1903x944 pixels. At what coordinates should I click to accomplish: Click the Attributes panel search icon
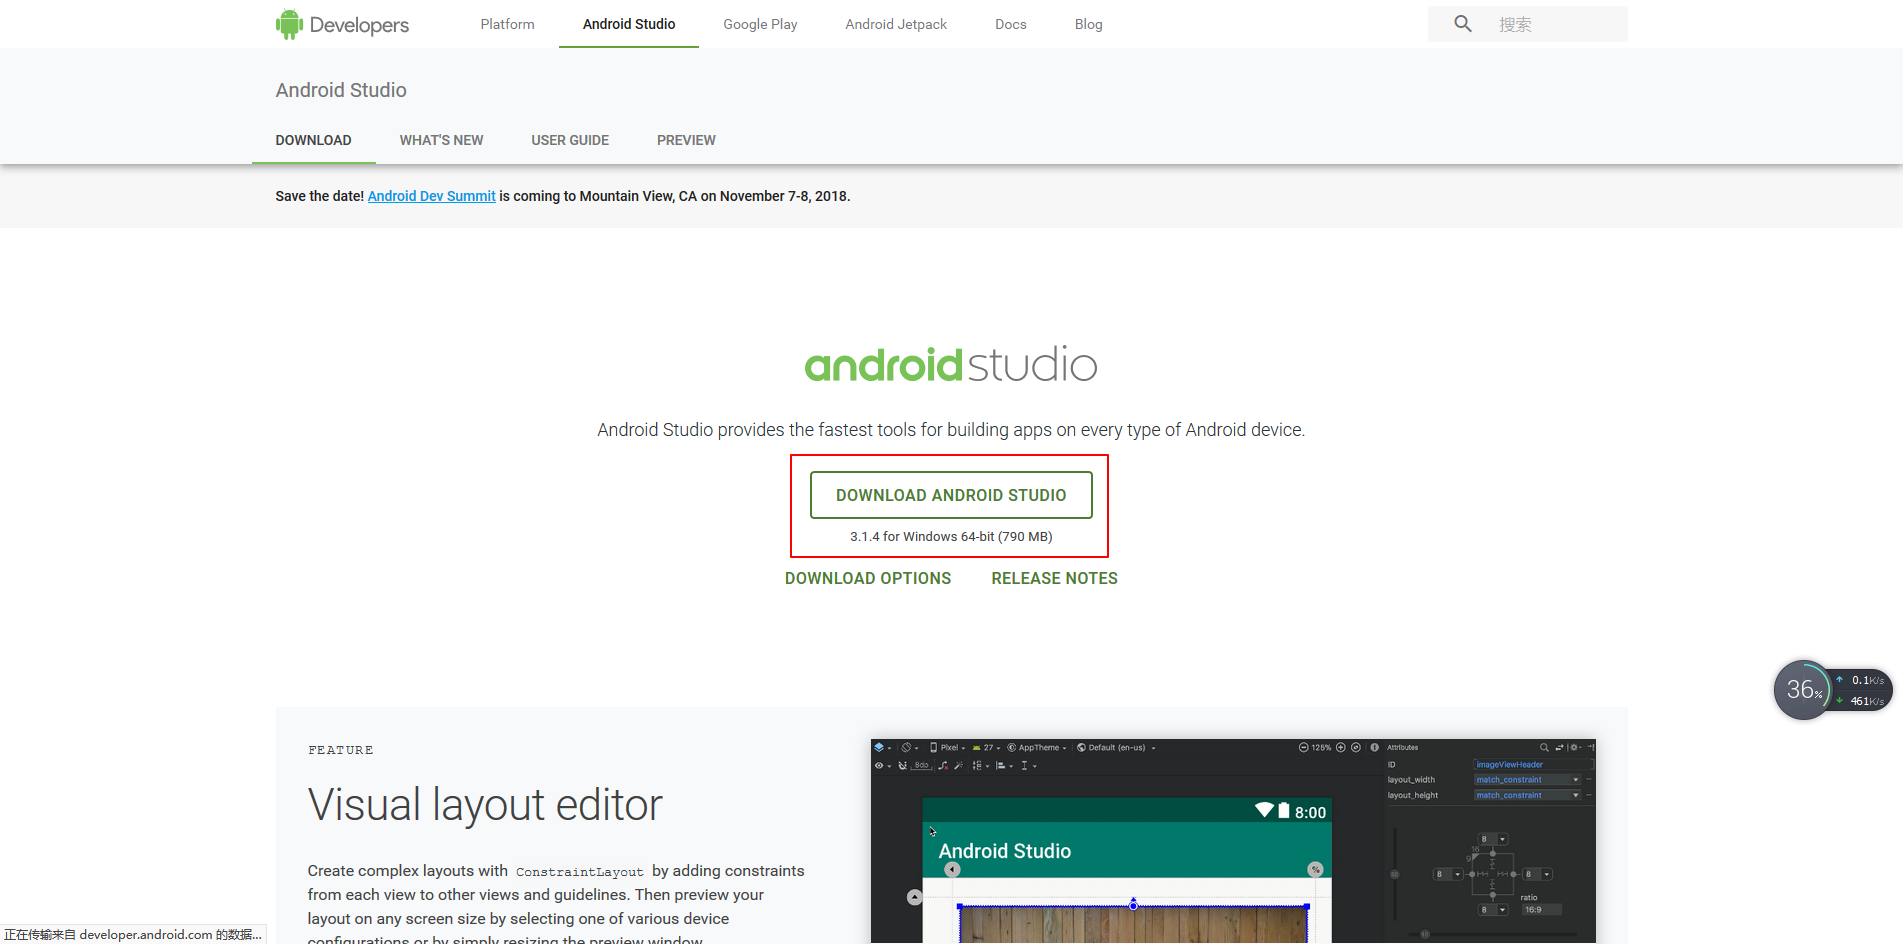[x=1544, y=747]
